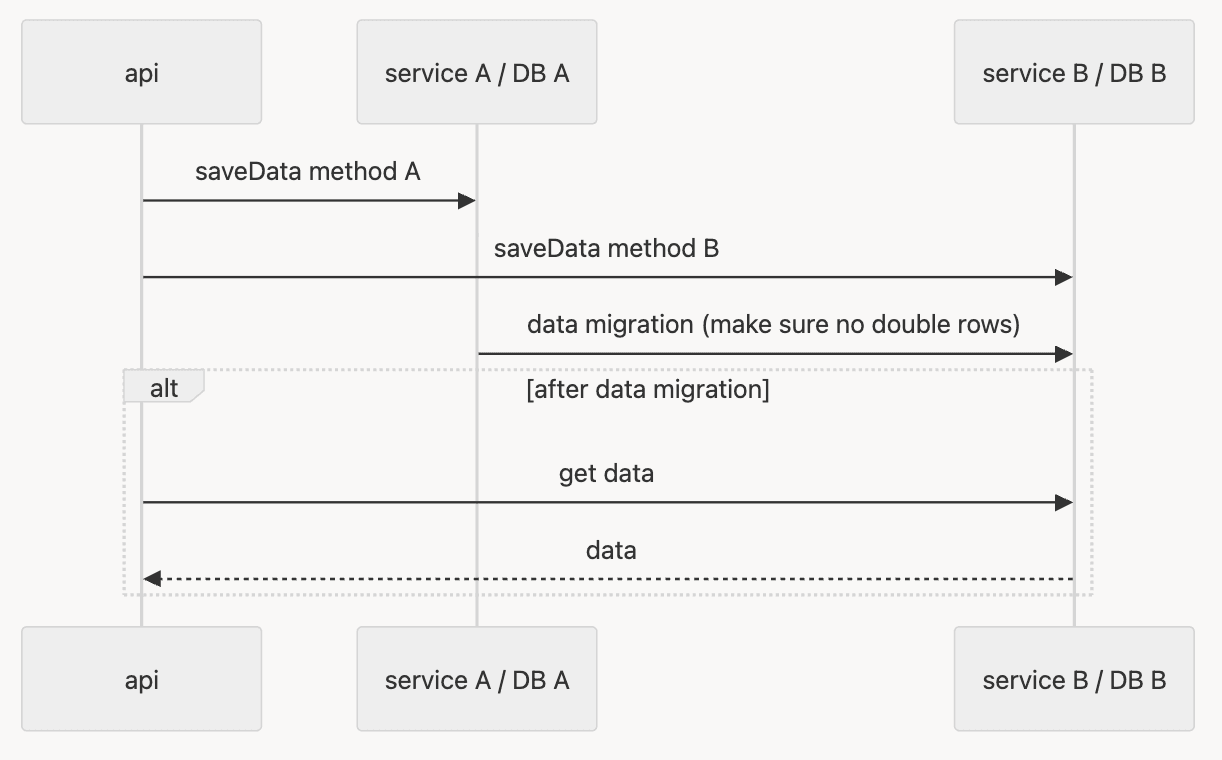Select the data migration message text

pos(773,325)
